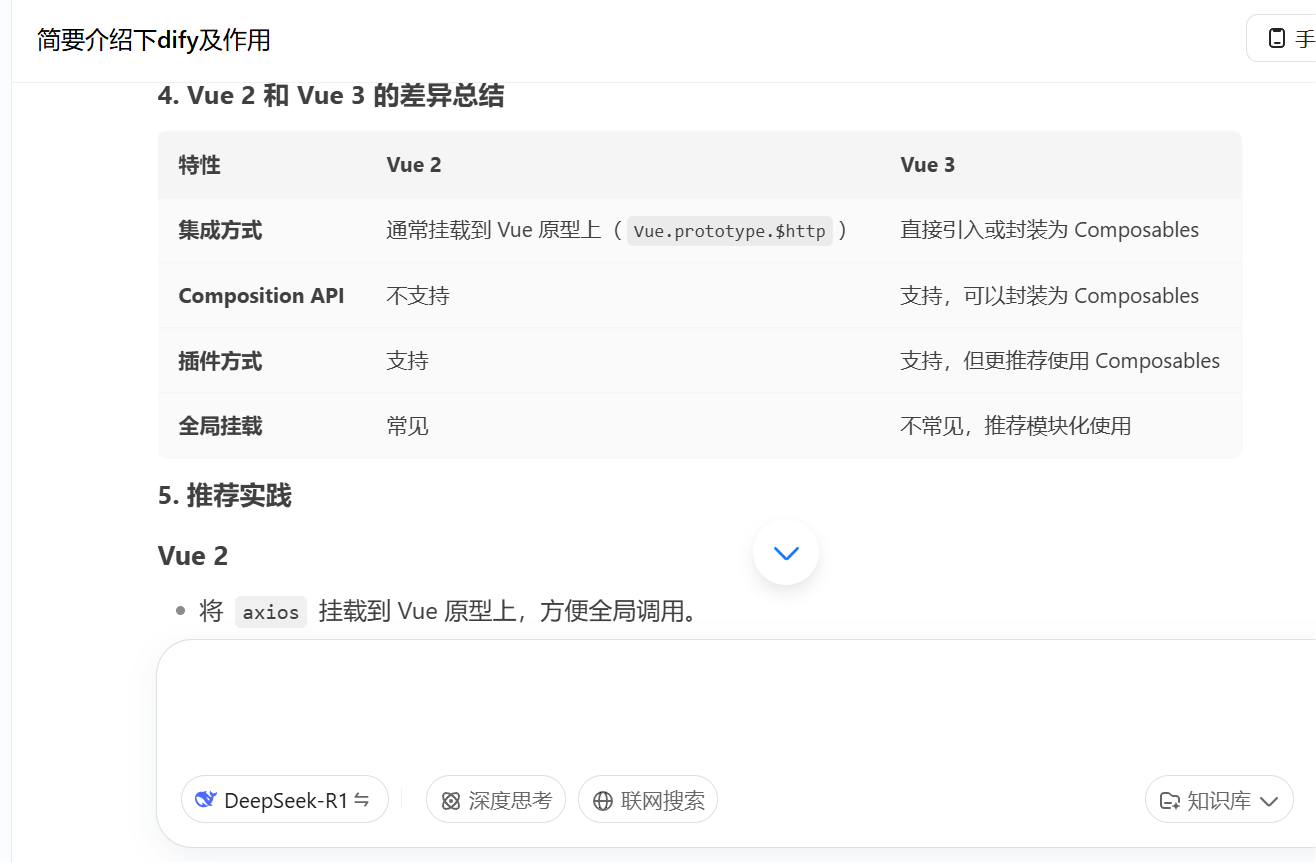The height and width of the screenshot is (863, 1316).
Task: Click the globe icon in 联网搜索 button
Action: point(602,801)
